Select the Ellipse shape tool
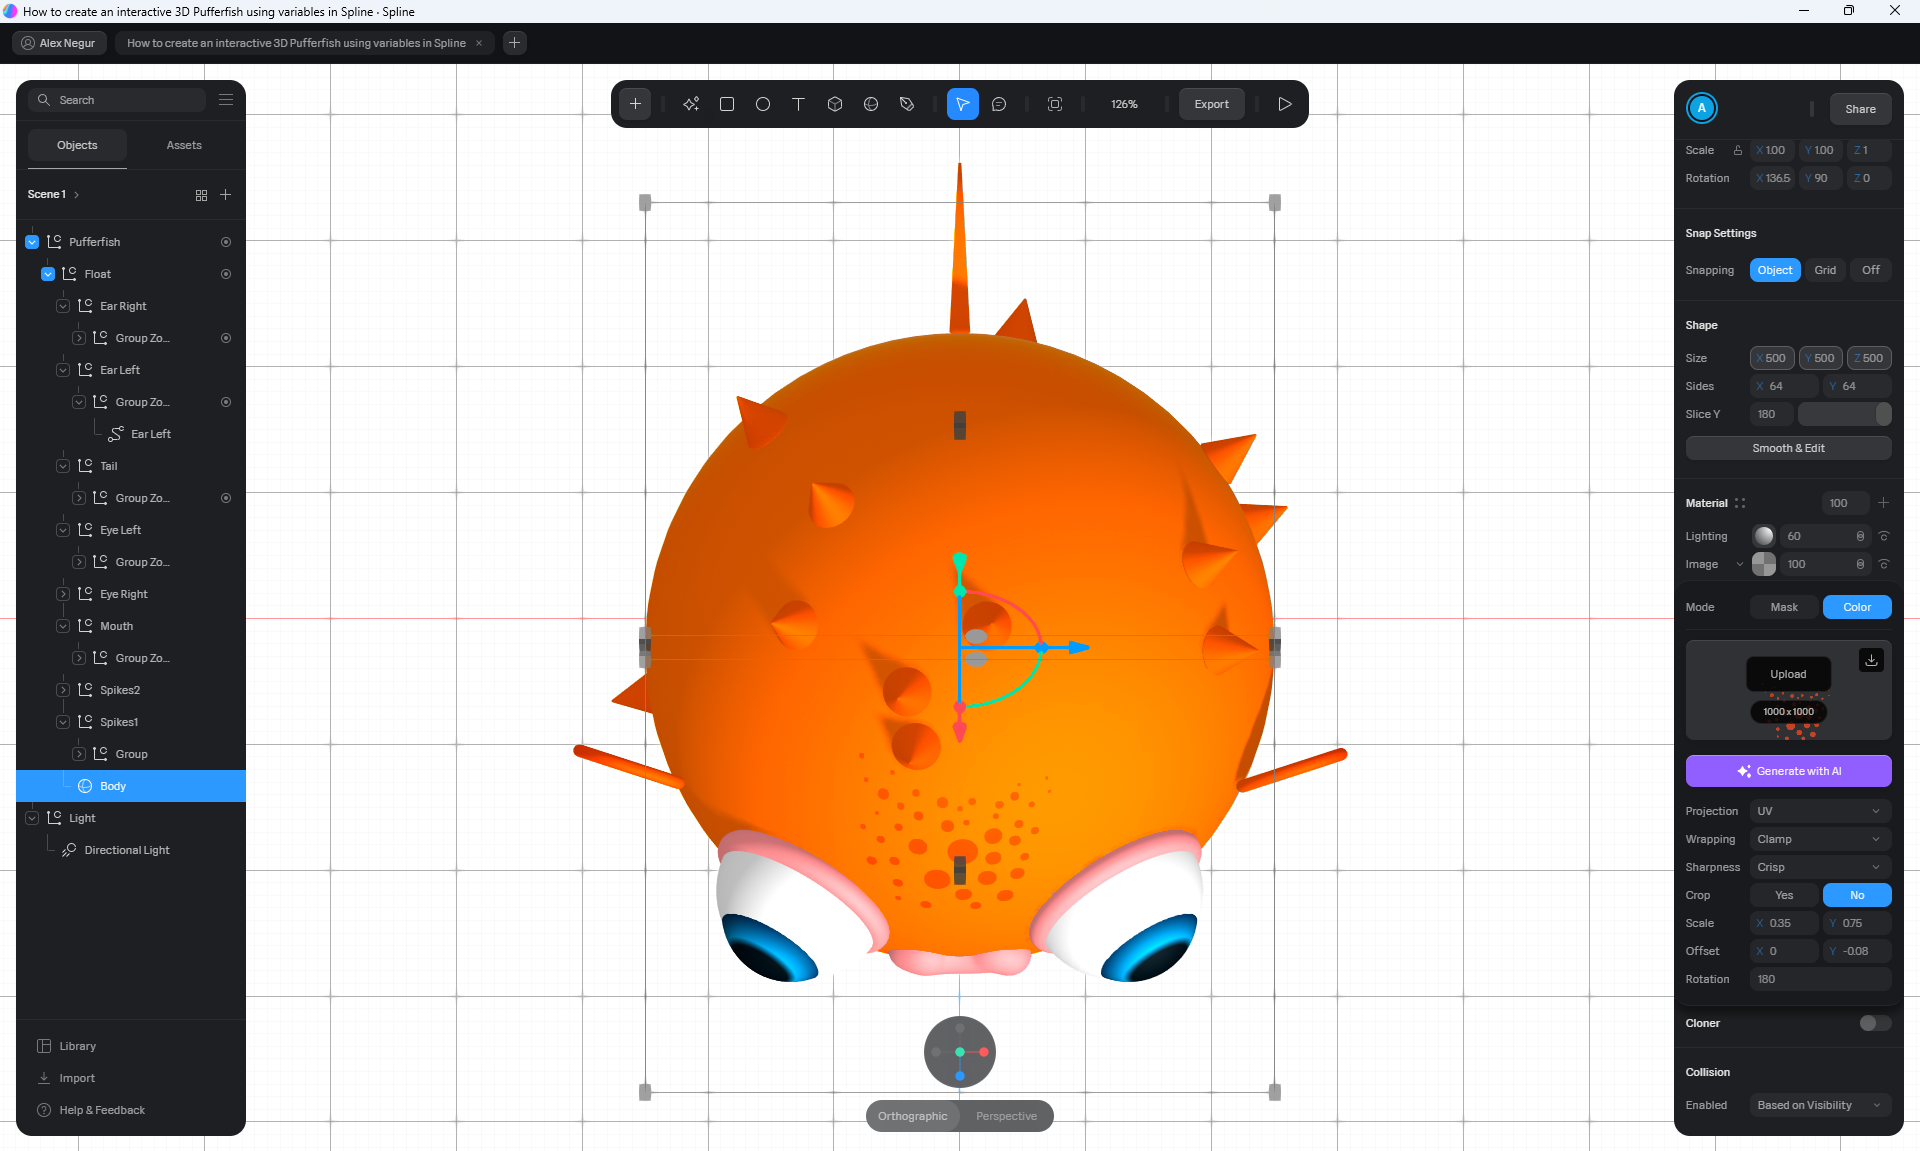Image resolution: width=1920 pixels, height=1151 pixels. point(763,104)
